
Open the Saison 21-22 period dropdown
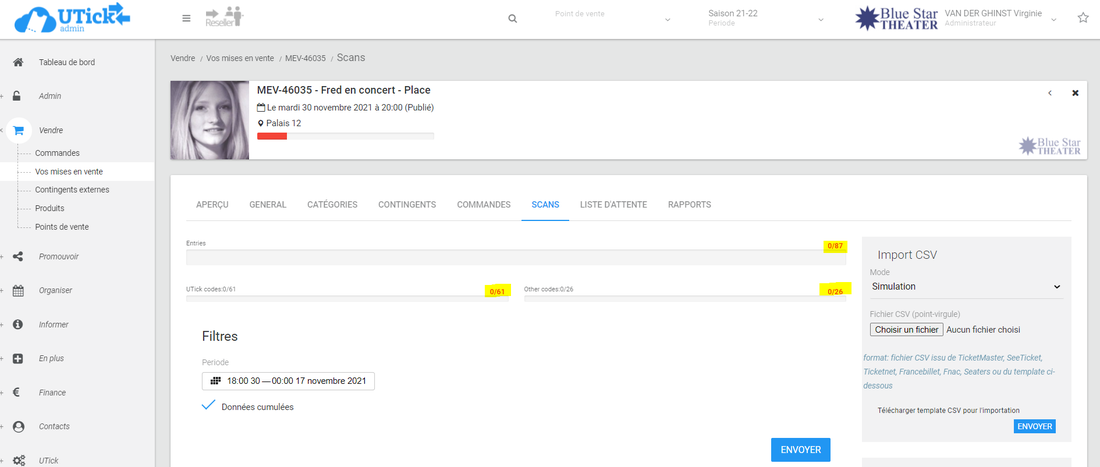click(765, 19)
